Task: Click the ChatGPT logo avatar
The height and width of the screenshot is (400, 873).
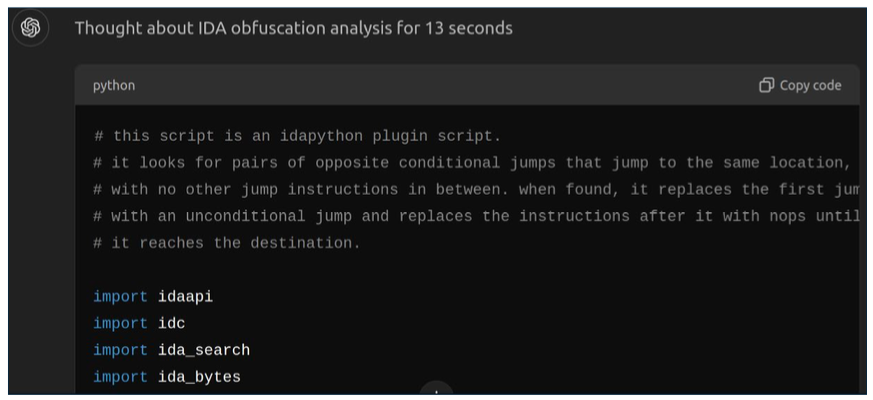Action: pos(31,27)
